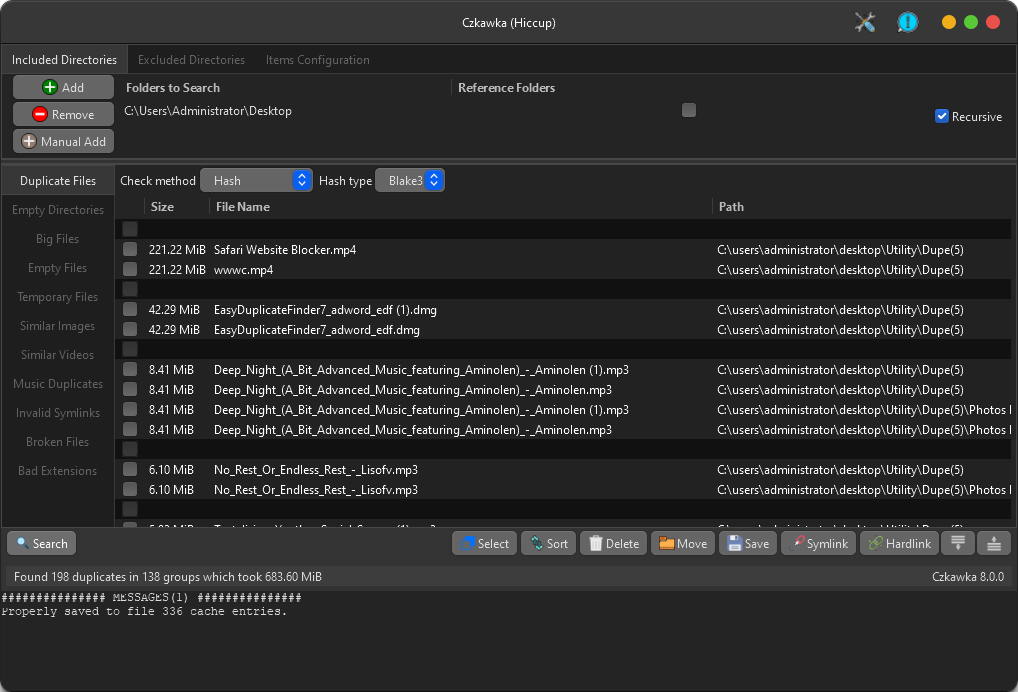Click the Sort button
Viewport: 1018px width, 692px height.
tap(548, 543)
